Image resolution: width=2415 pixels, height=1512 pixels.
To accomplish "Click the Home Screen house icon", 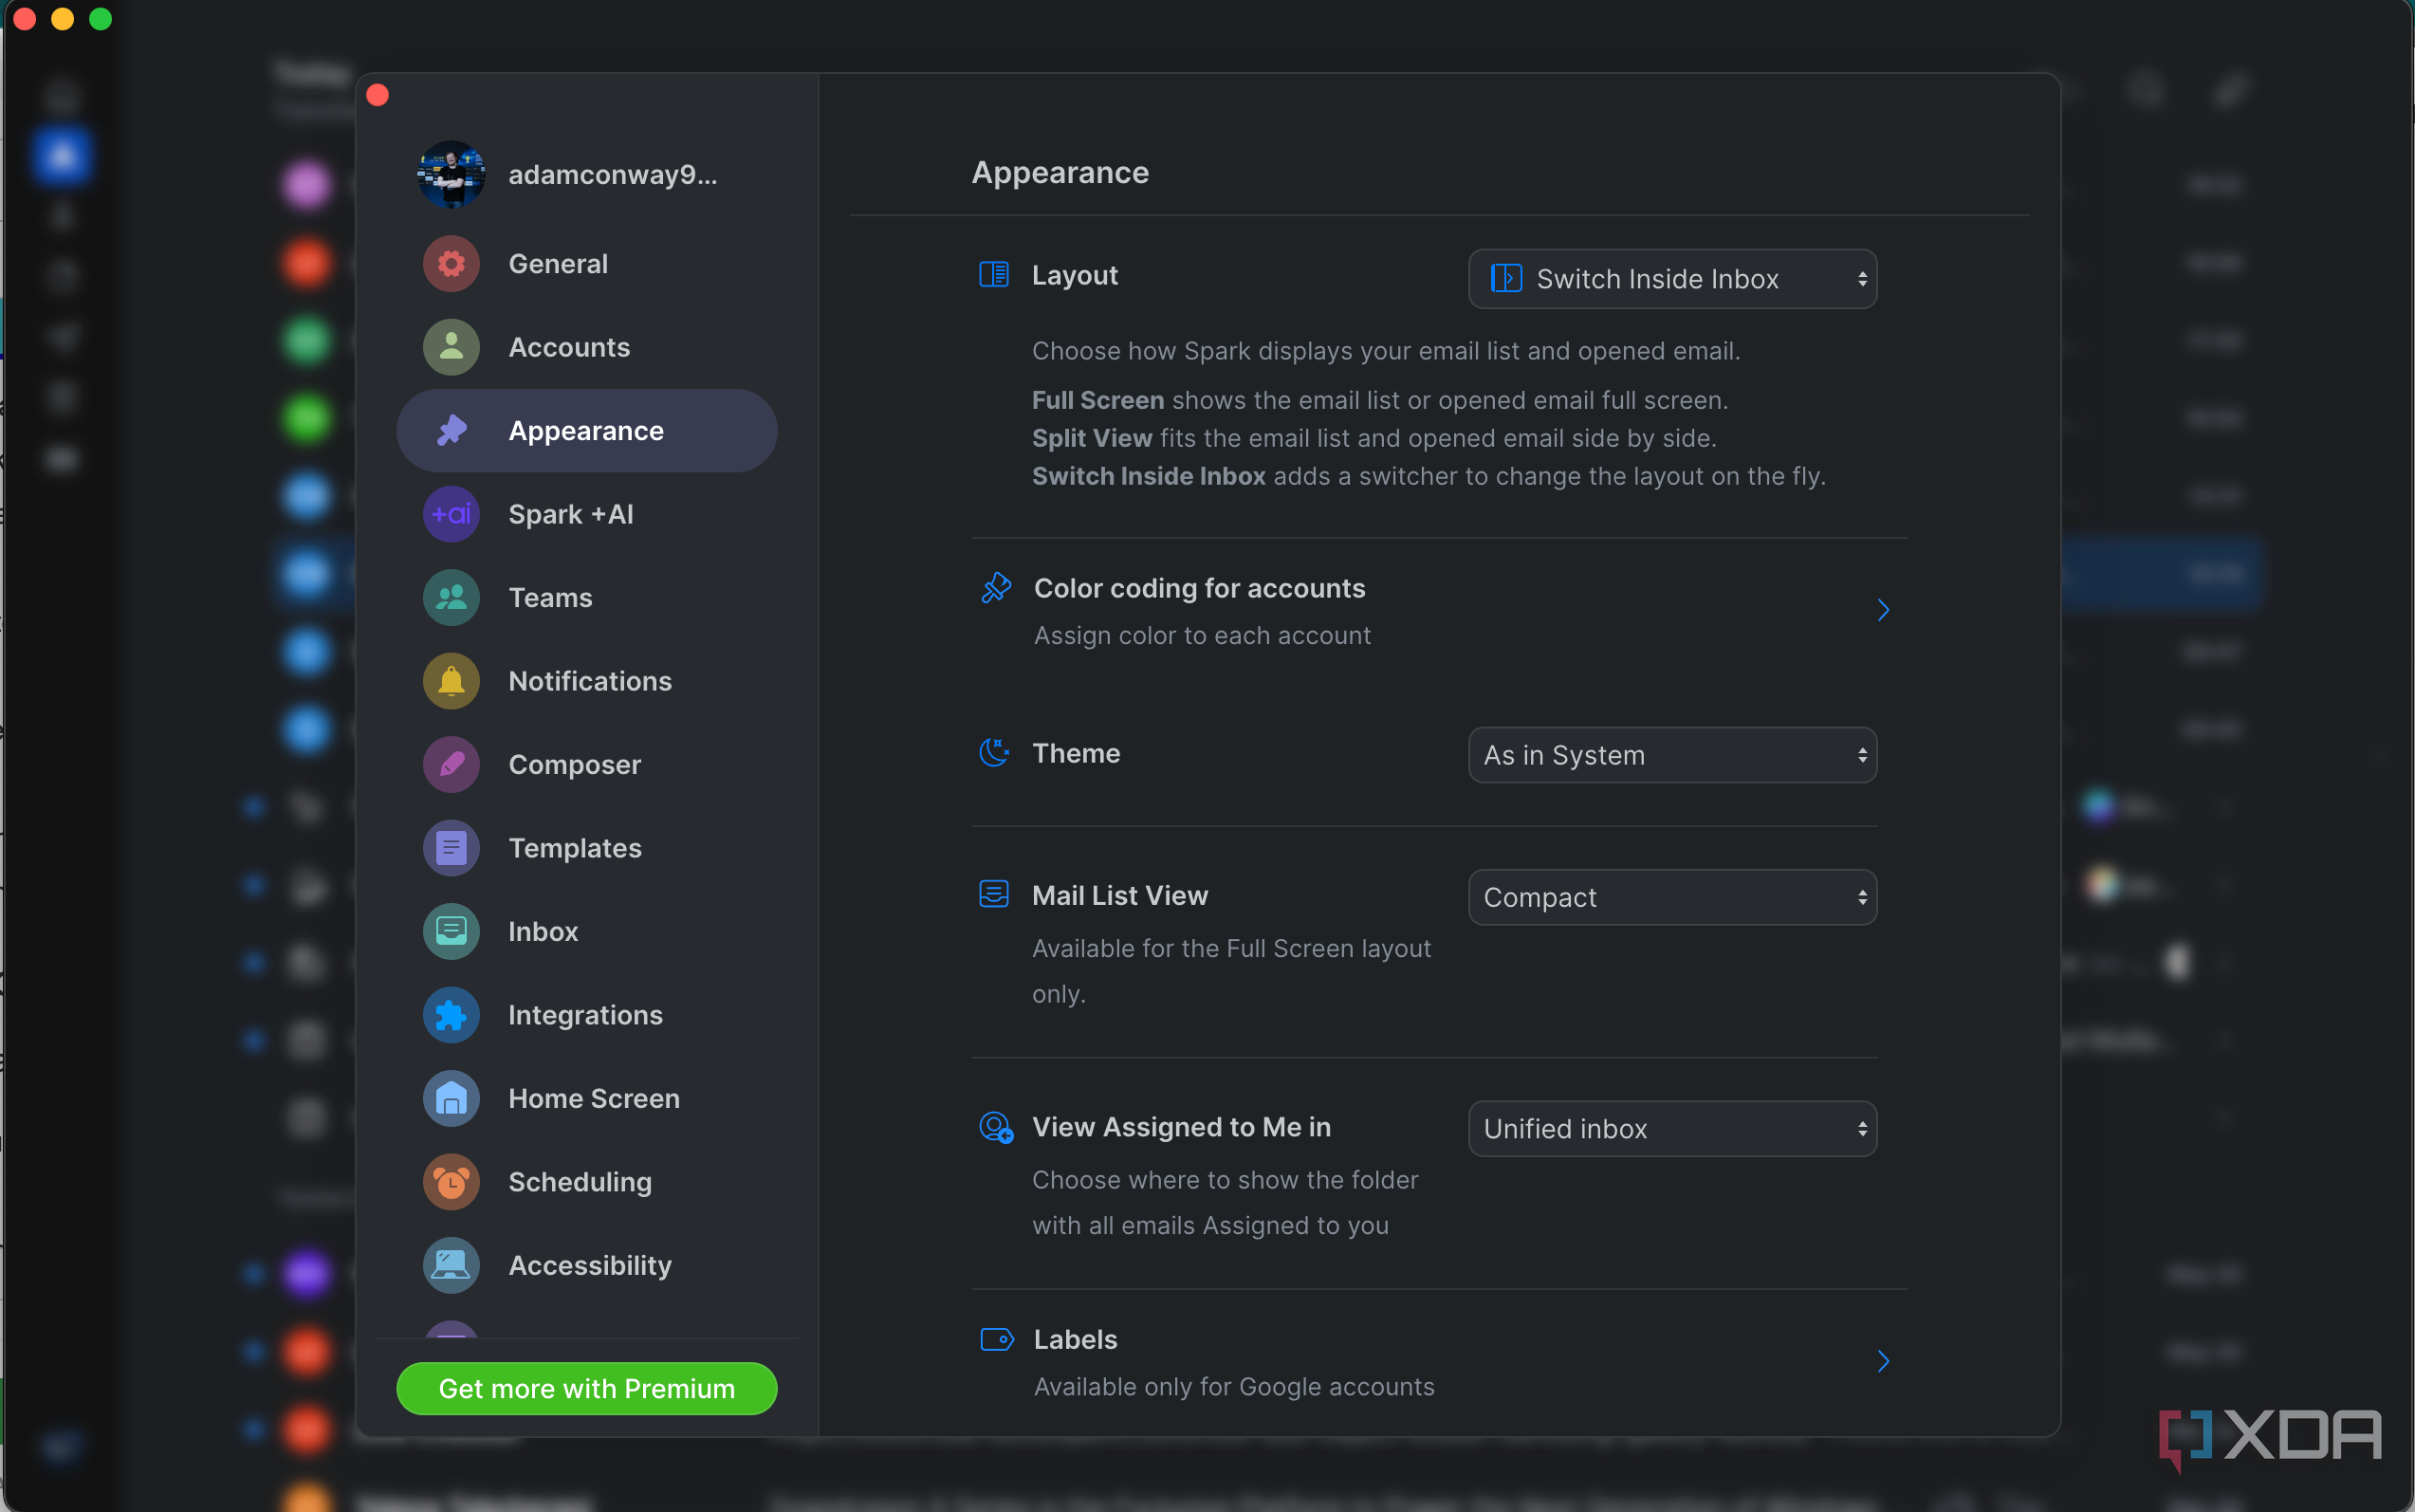I will pos(451,1099).
